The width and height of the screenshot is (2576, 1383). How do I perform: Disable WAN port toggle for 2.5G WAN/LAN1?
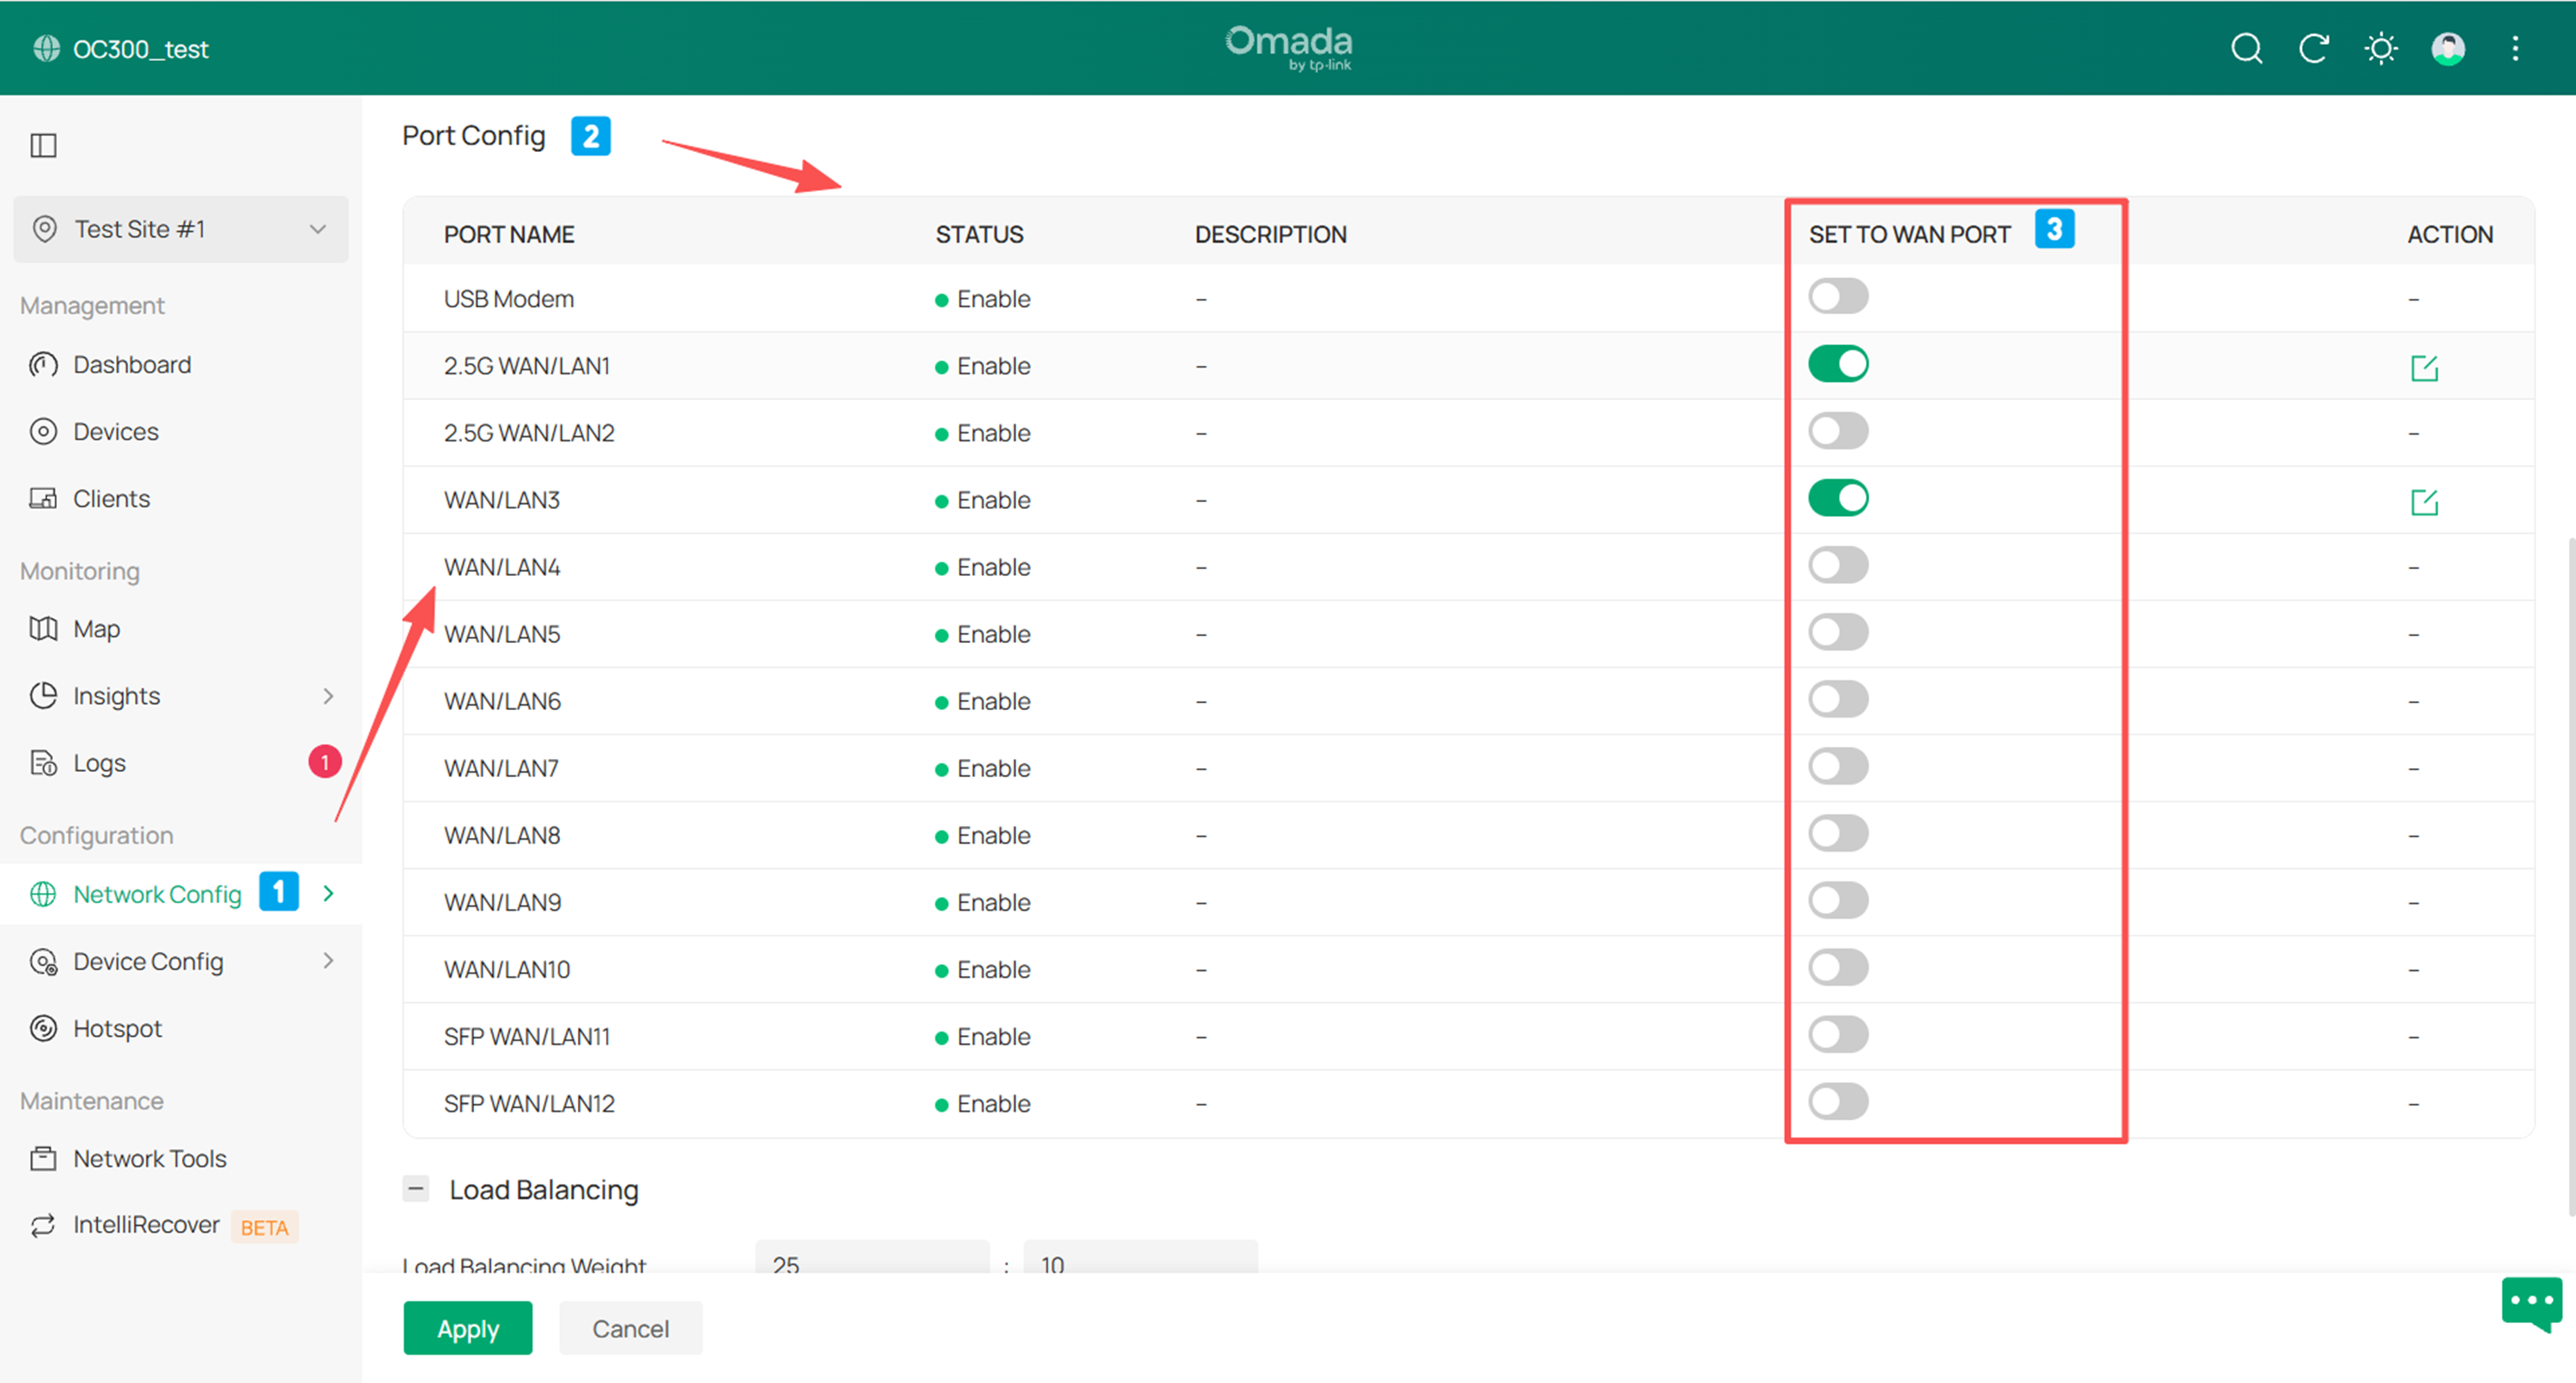click(1838, 364)
